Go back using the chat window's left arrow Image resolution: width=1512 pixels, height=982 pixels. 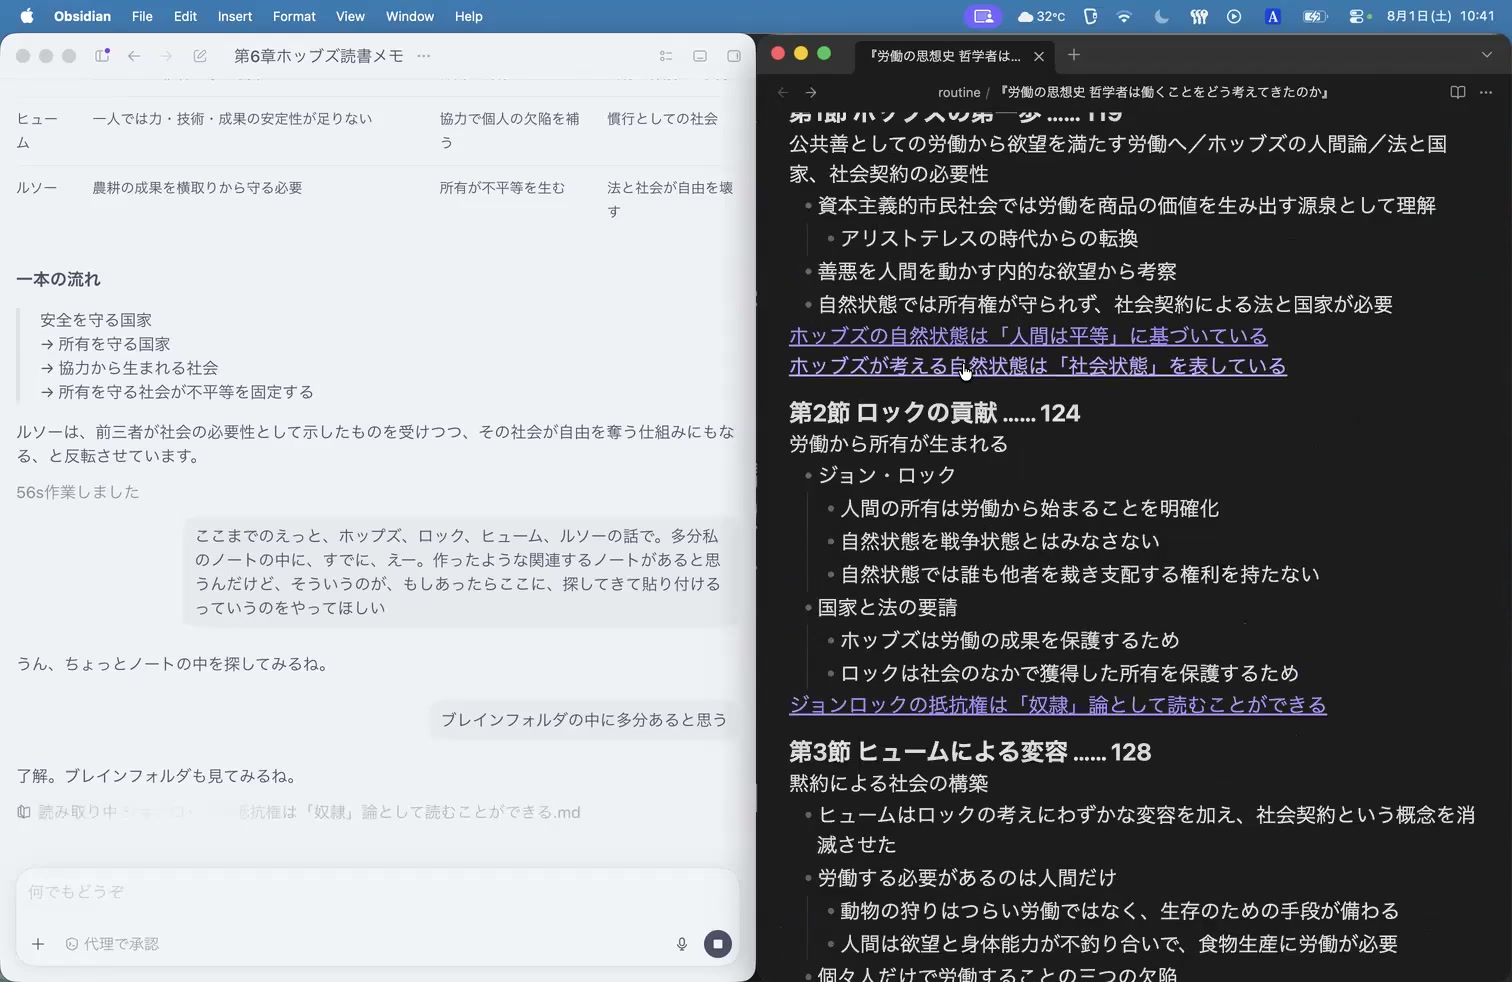pyautogui.click(x=134, y=56)
